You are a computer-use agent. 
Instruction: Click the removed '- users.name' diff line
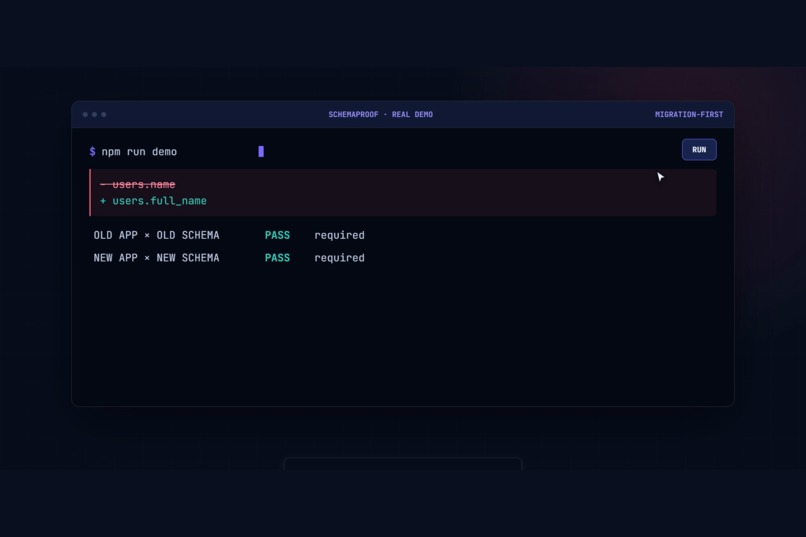click(x=138, y=184)
